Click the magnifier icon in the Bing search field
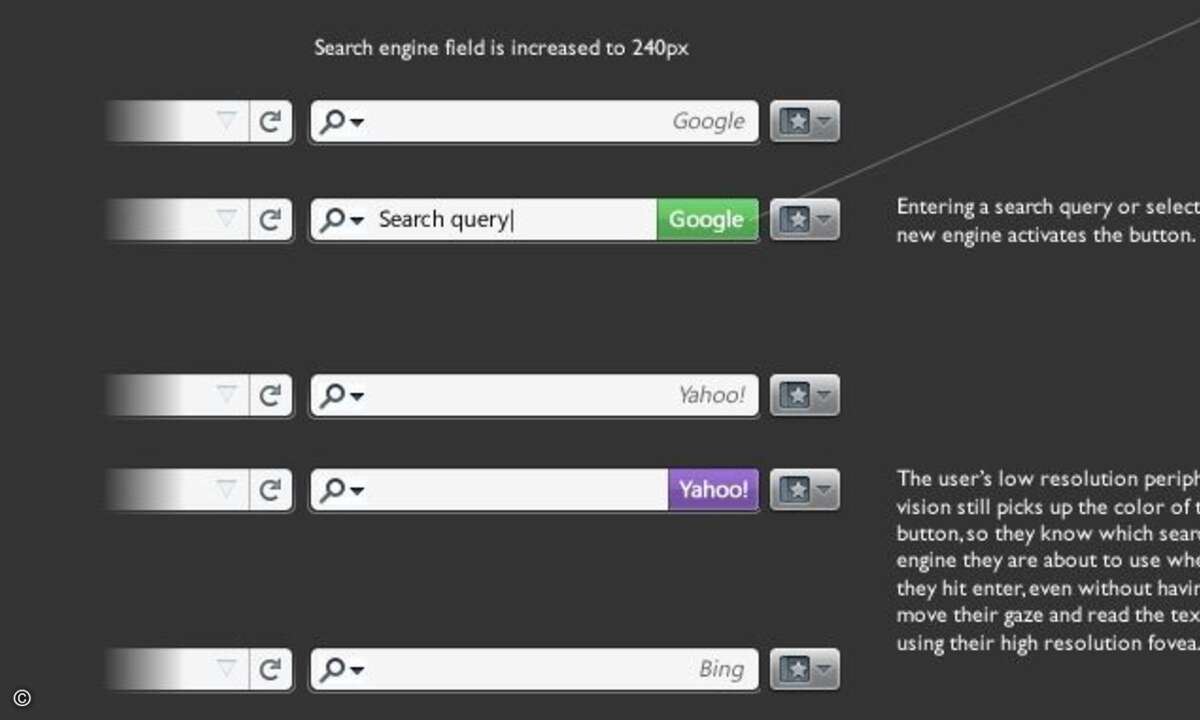 click(332, 670)
